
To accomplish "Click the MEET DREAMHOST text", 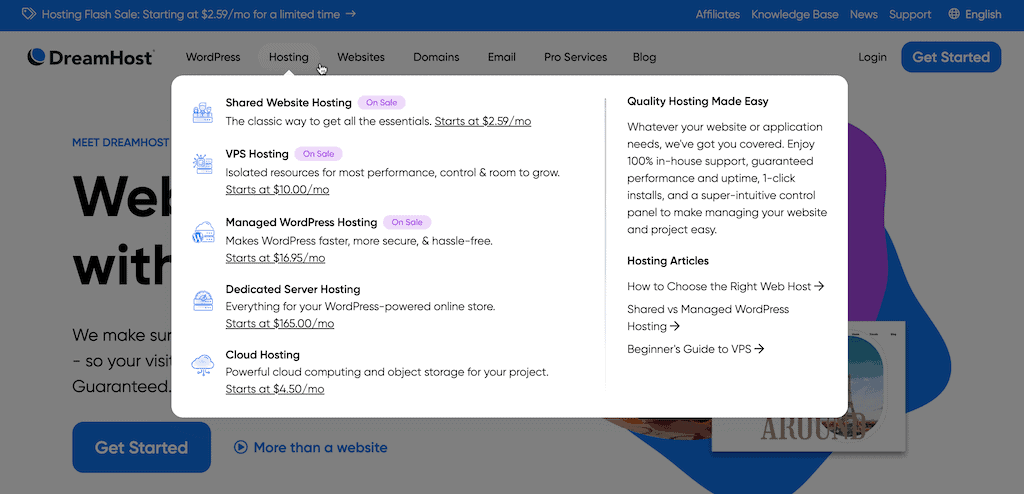I will (121, 142).
